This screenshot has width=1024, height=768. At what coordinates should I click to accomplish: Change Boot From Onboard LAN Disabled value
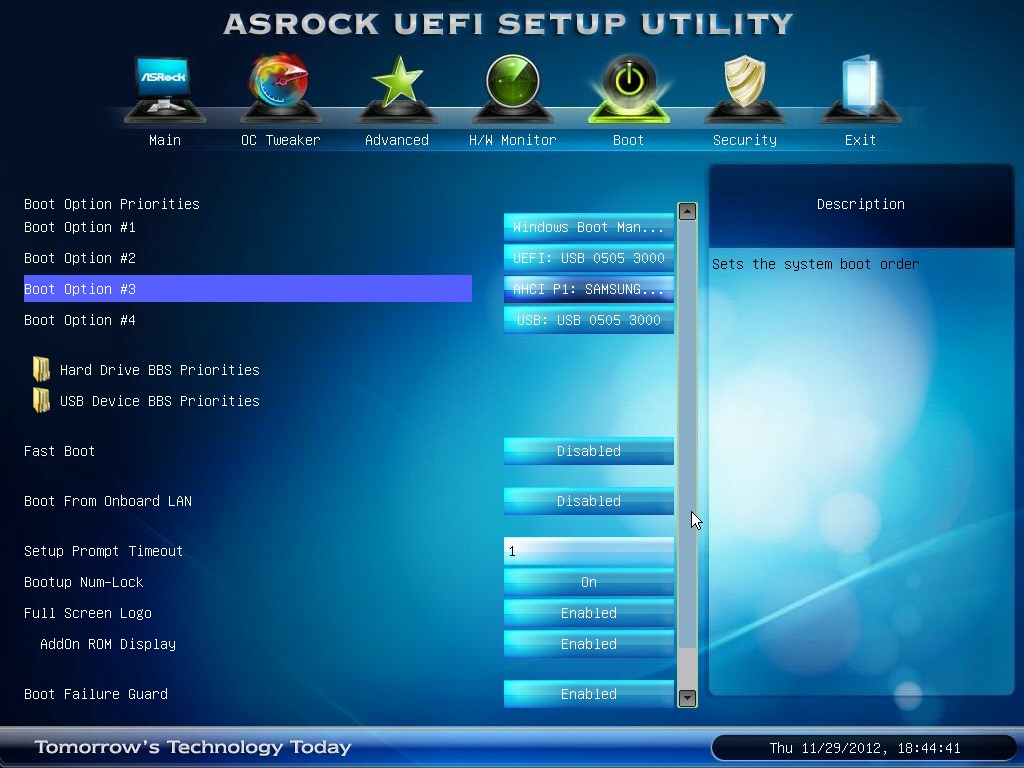coord(588,501)
